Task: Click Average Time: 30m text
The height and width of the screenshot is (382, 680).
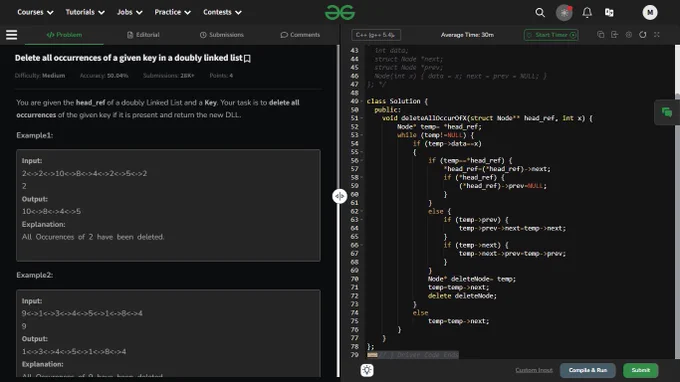Action: click(x=467, y=35)
